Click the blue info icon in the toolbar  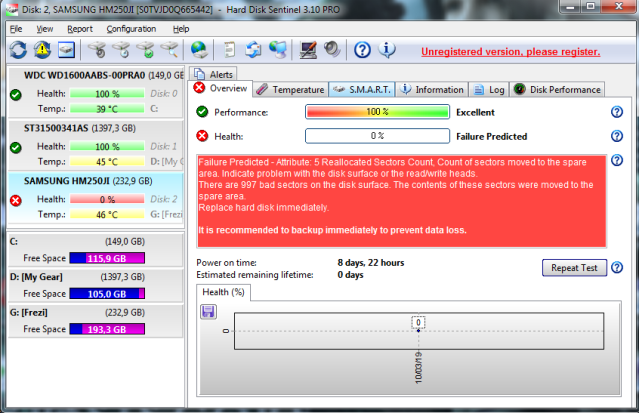point(388,50)
